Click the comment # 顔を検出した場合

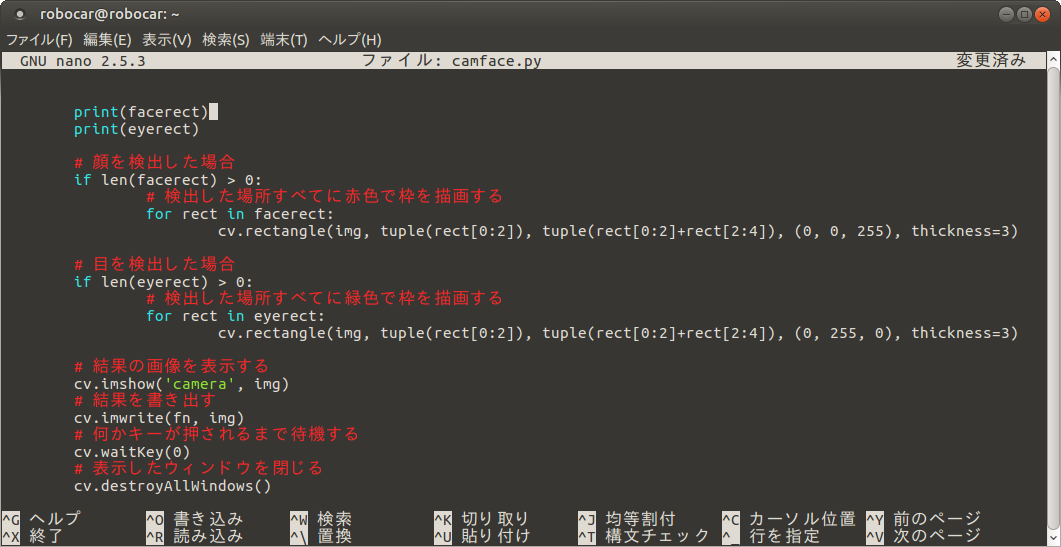click(x=154, y=162)
